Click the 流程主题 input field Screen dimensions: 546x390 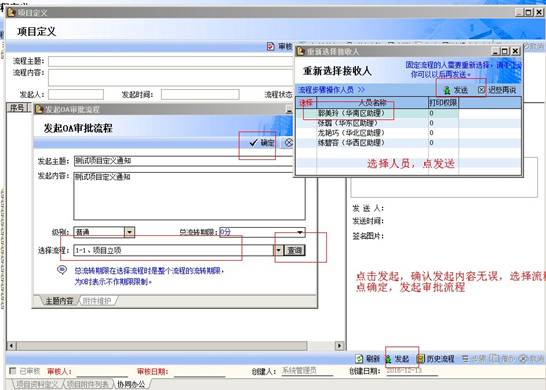point(171,61)
